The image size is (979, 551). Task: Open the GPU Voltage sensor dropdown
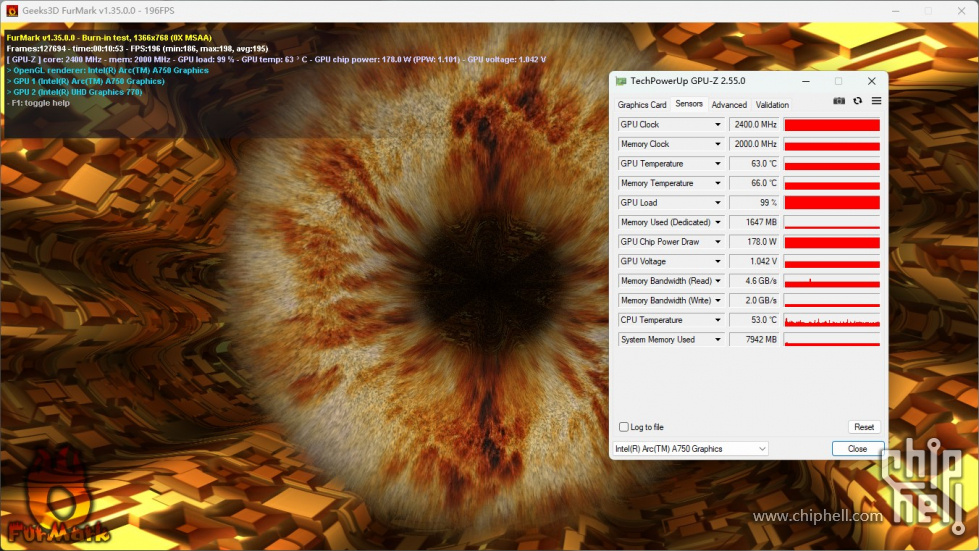point(717,261)
